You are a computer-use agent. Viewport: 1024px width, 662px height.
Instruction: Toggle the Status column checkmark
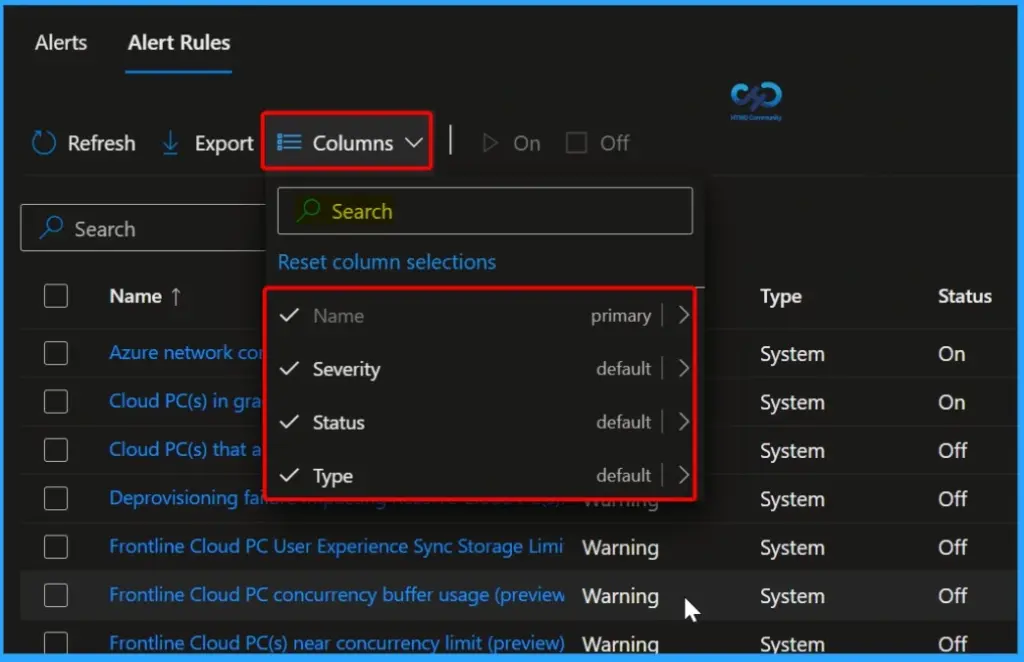coord(289,422)
